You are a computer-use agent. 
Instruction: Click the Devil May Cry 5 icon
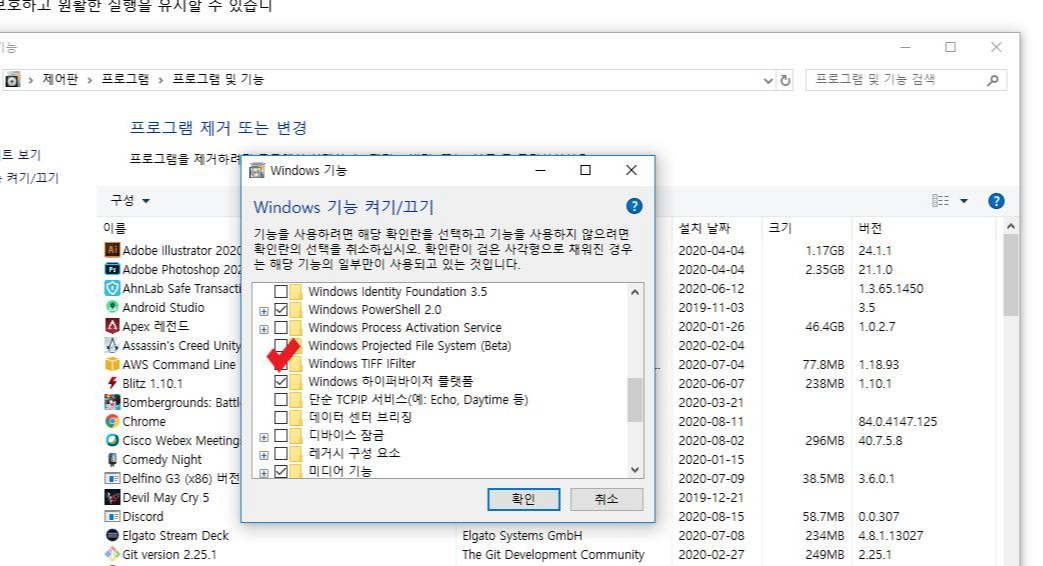(x=112, y=497)
